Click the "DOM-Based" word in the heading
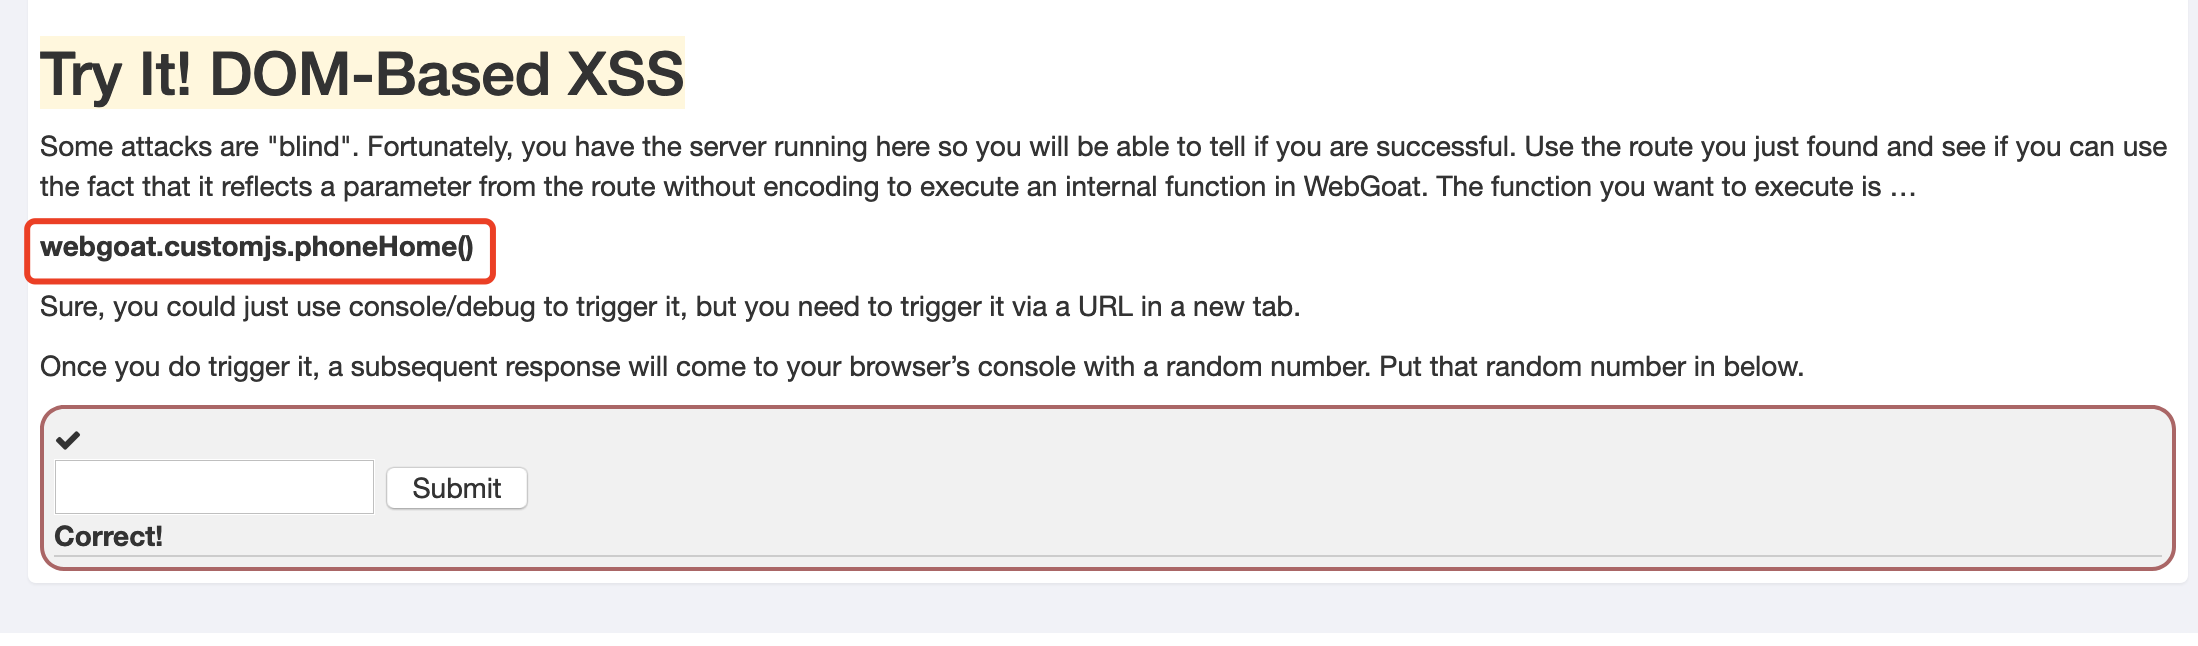 pyautogui.click(x=380, y=74)
